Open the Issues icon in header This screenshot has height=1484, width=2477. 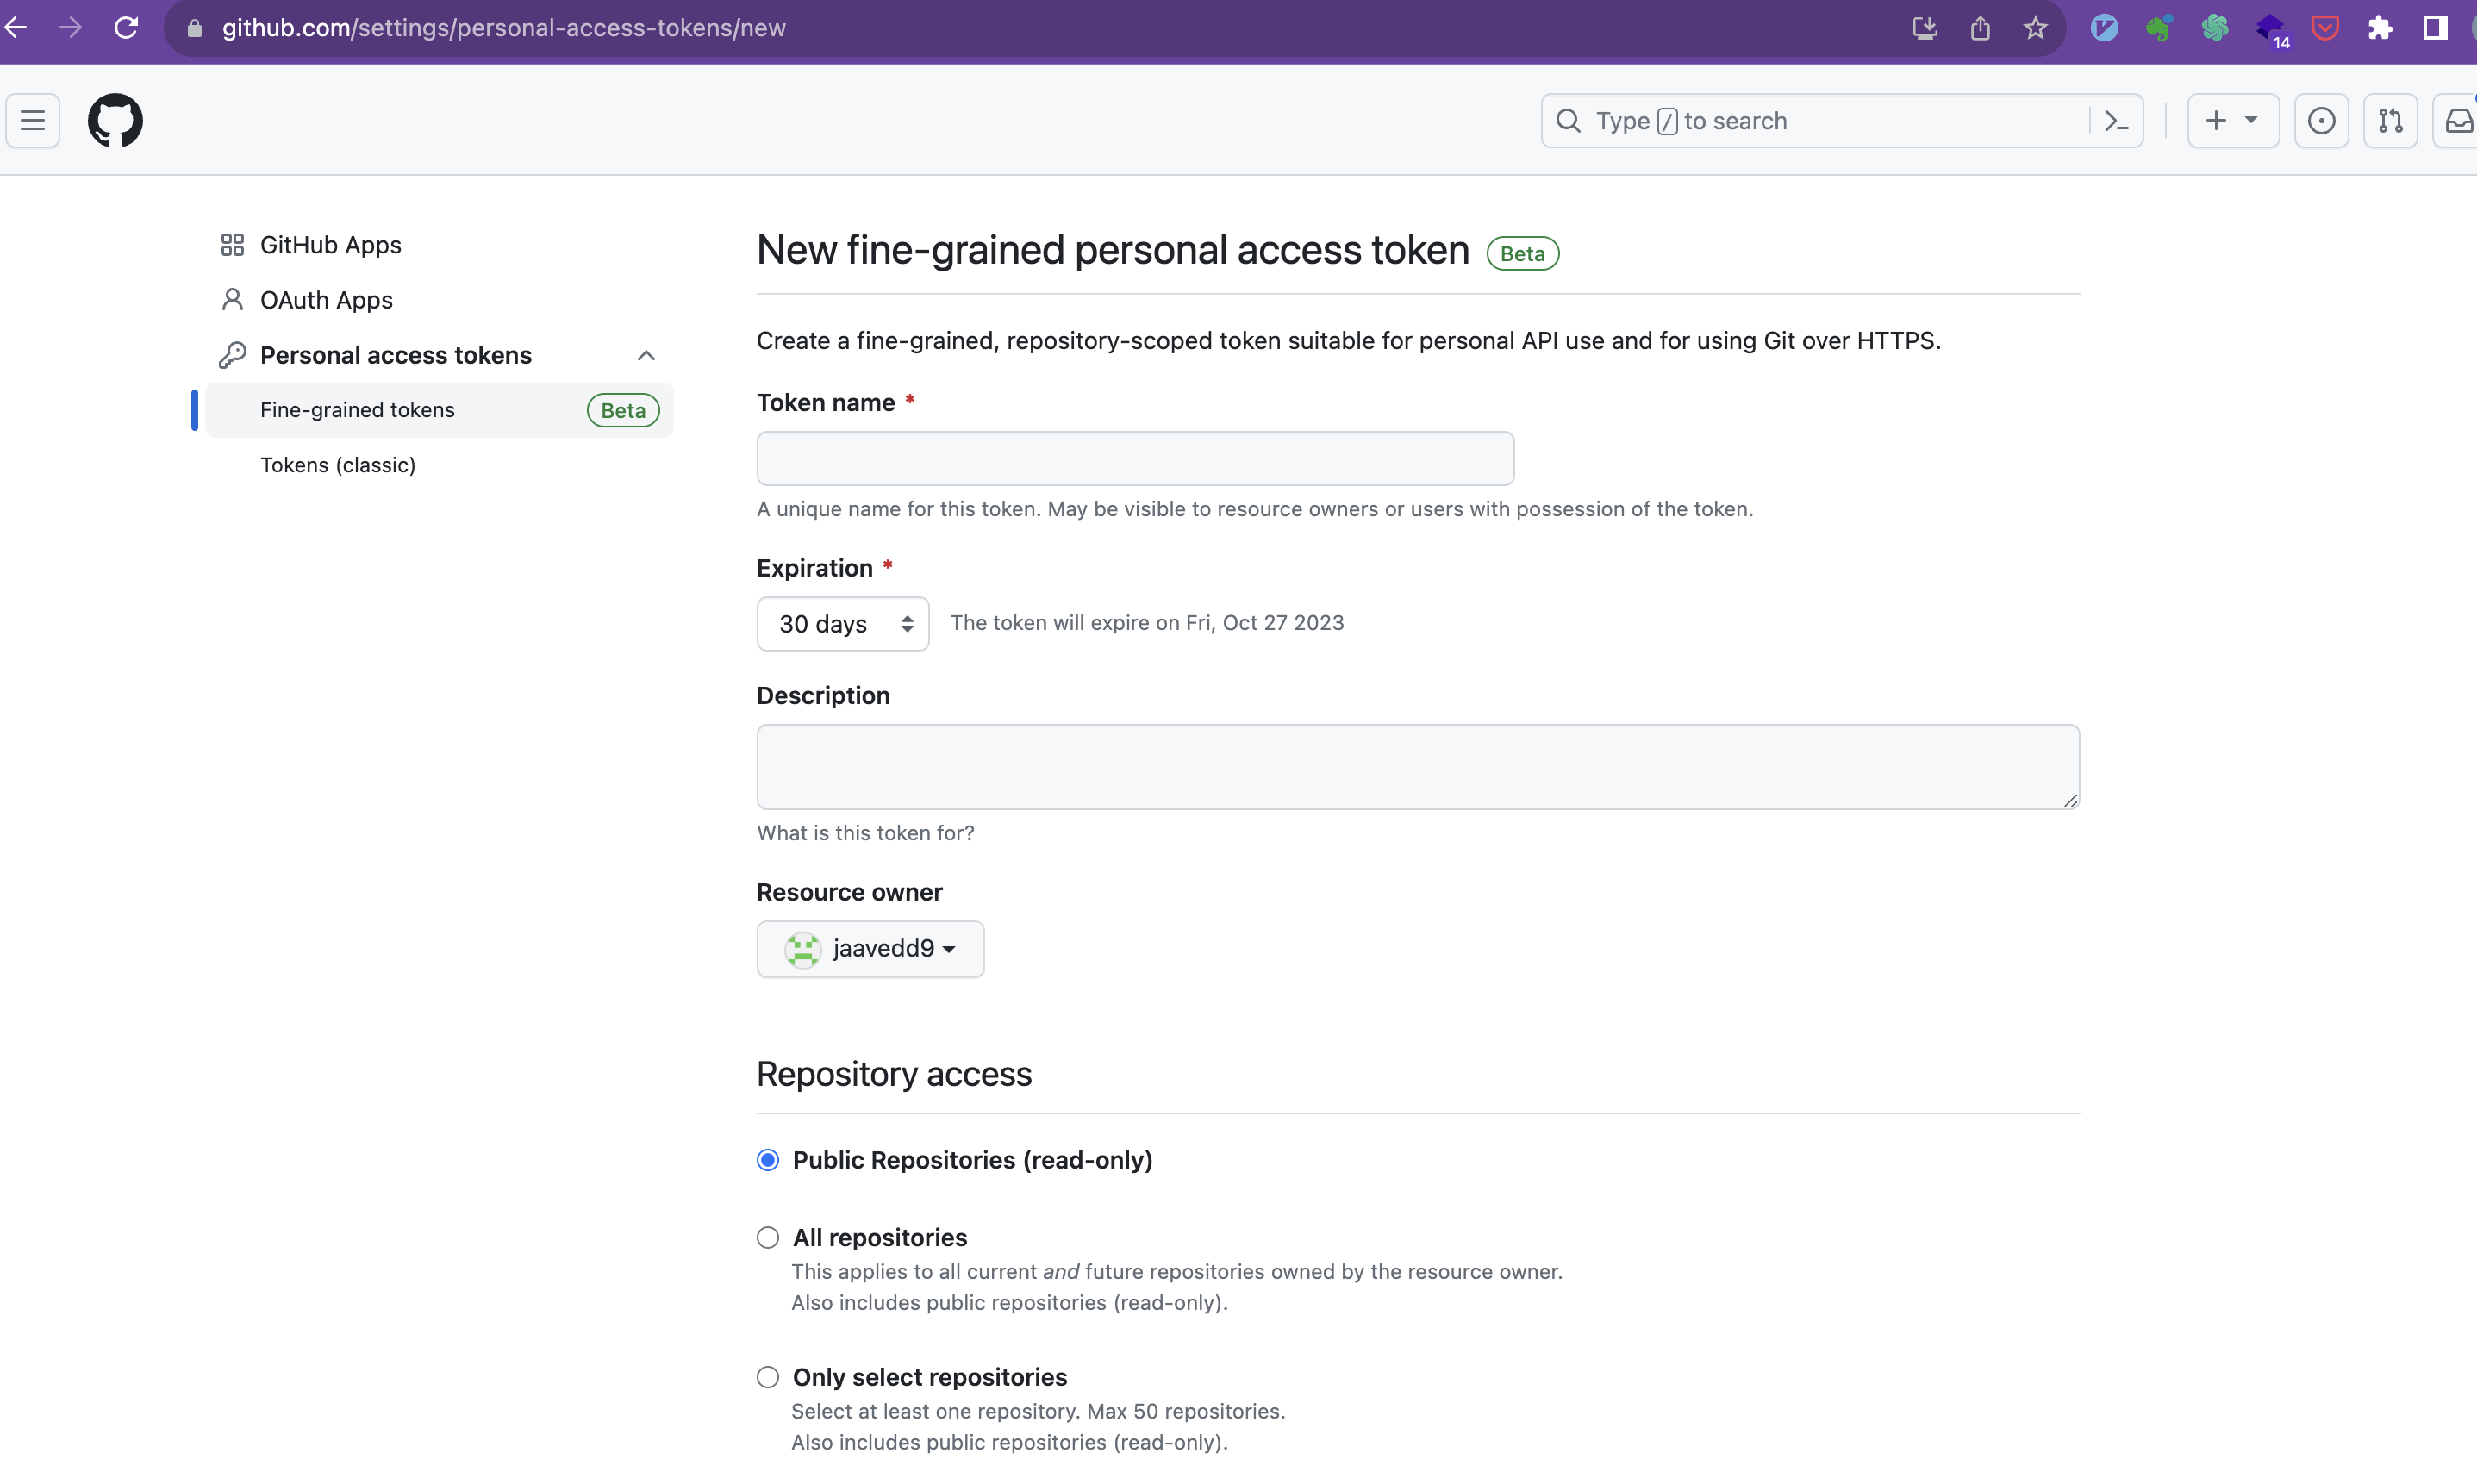pyautogui.click(x=2321, y=121)
